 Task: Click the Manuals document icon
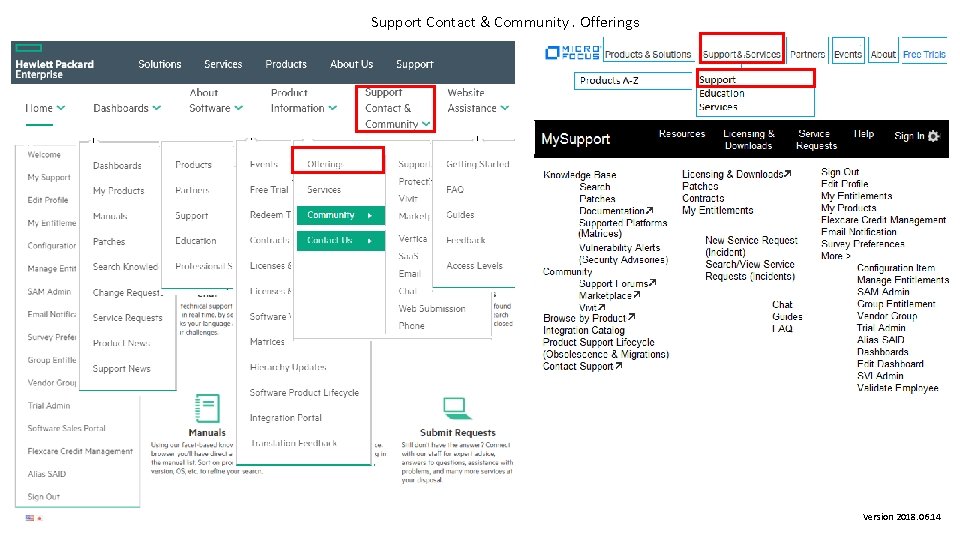(207, 408)
